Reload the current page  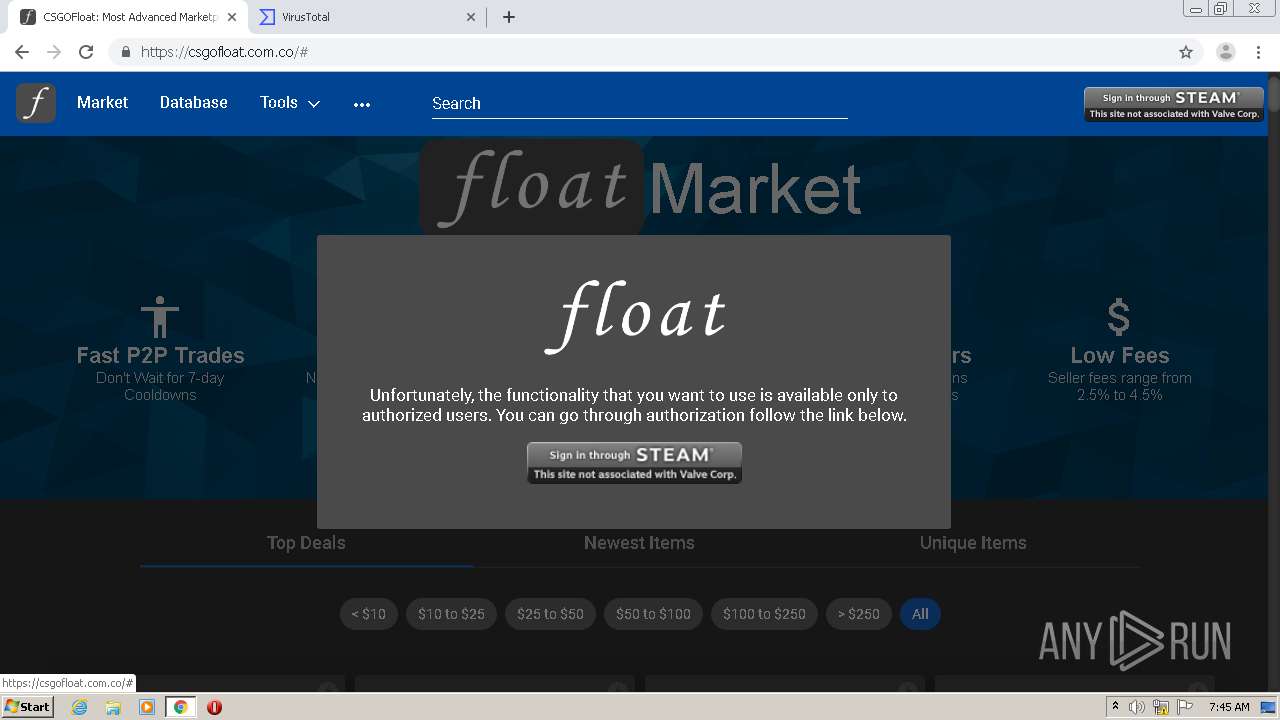(86, 52)
